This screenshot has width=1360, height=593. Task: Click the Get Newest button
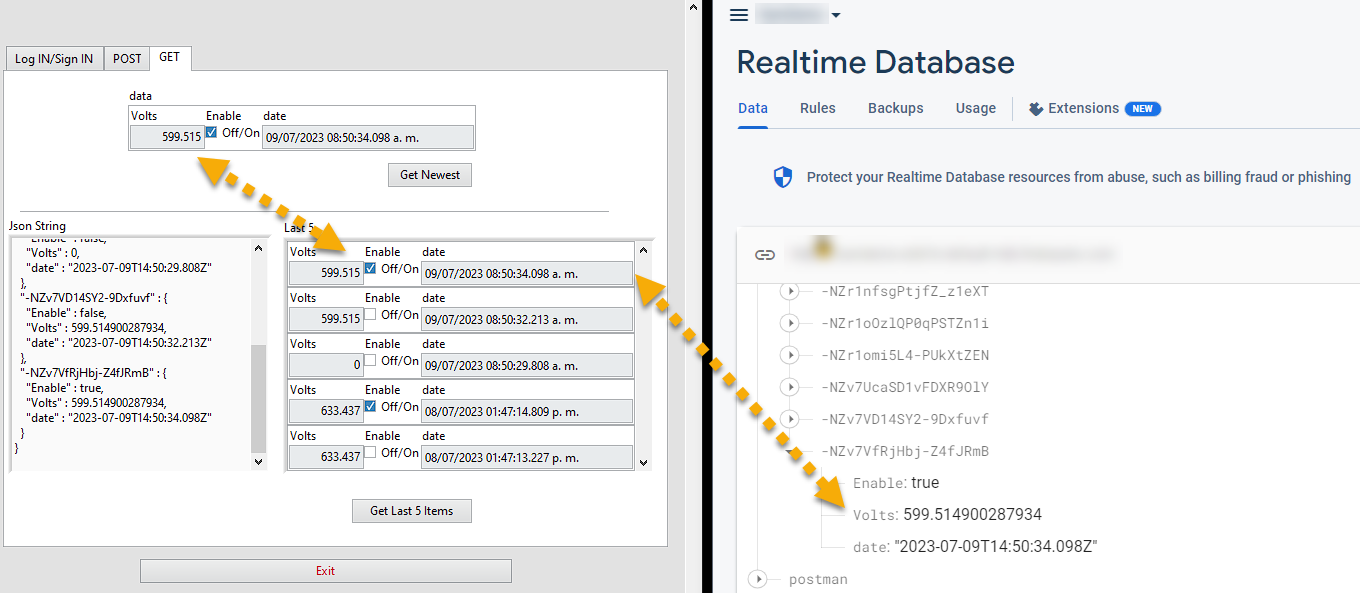click(429, 174)
